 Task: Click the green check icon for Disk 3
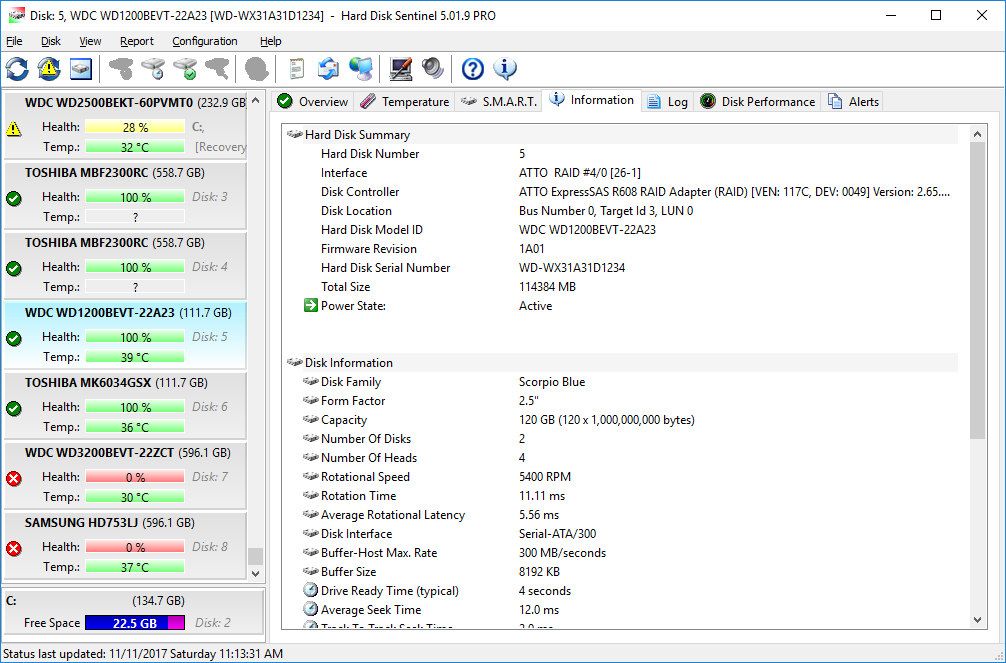pyautogui.click(x=13, y=198)
